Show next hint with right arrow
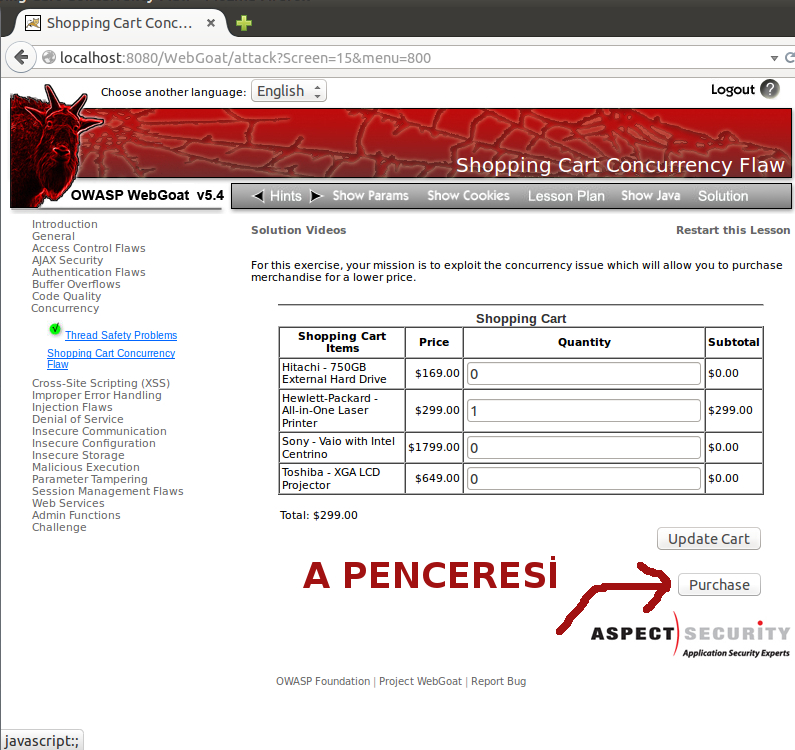The image size is (795, 750). tap(316, 196)
